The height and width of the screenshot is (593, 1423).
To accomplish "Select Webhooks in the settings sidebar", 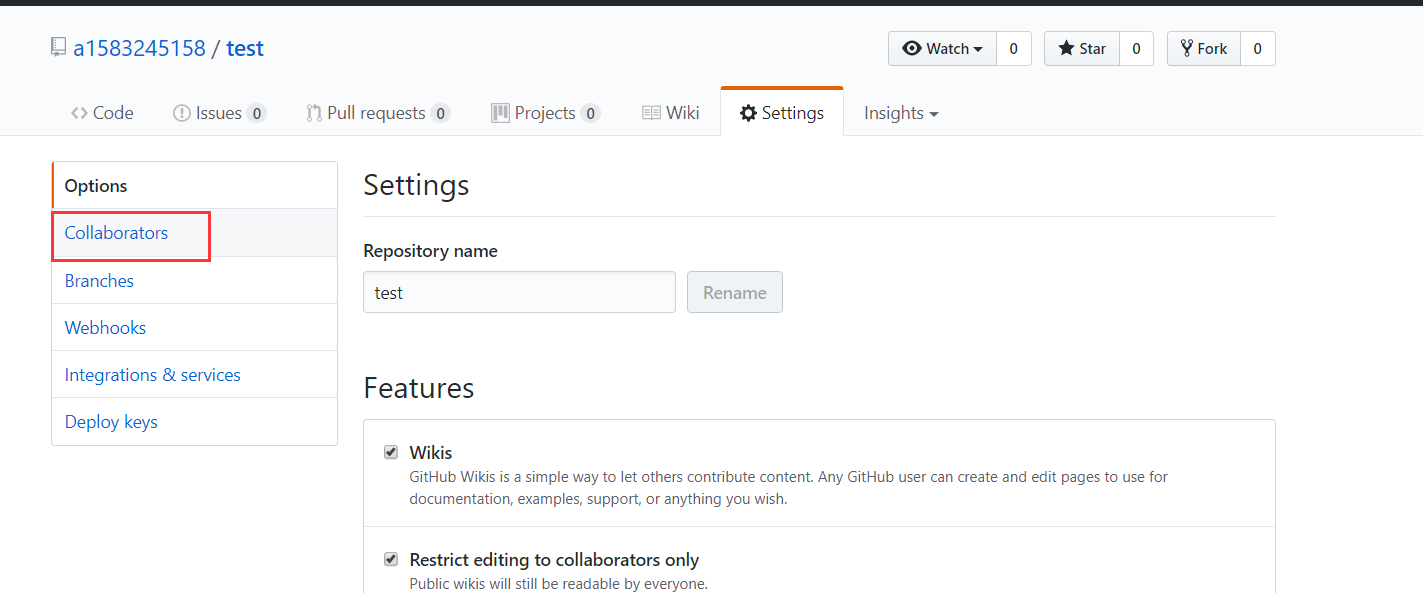I will (x=105, y=327).
